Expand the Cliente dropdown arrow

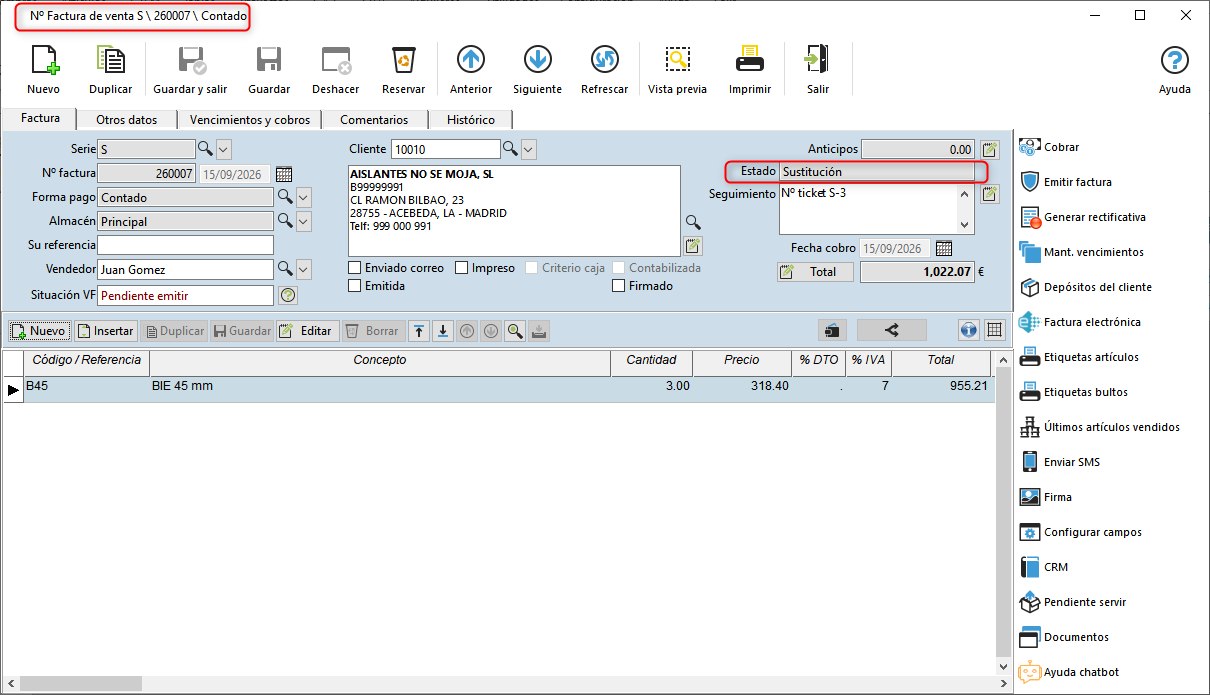click(529, 149)
